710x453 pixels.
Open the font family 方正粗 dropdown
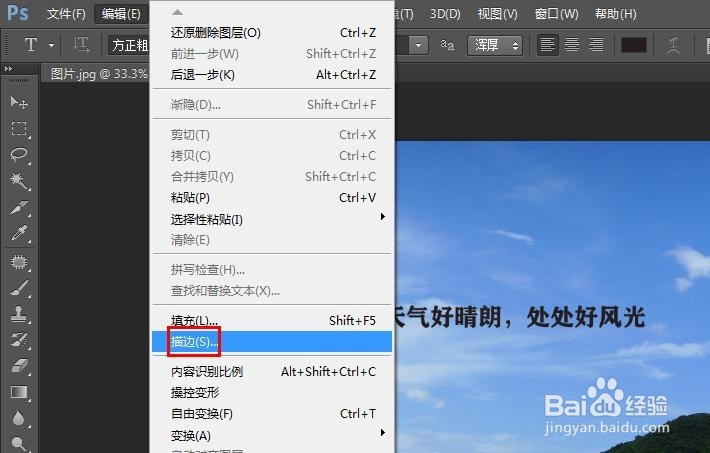129,45
